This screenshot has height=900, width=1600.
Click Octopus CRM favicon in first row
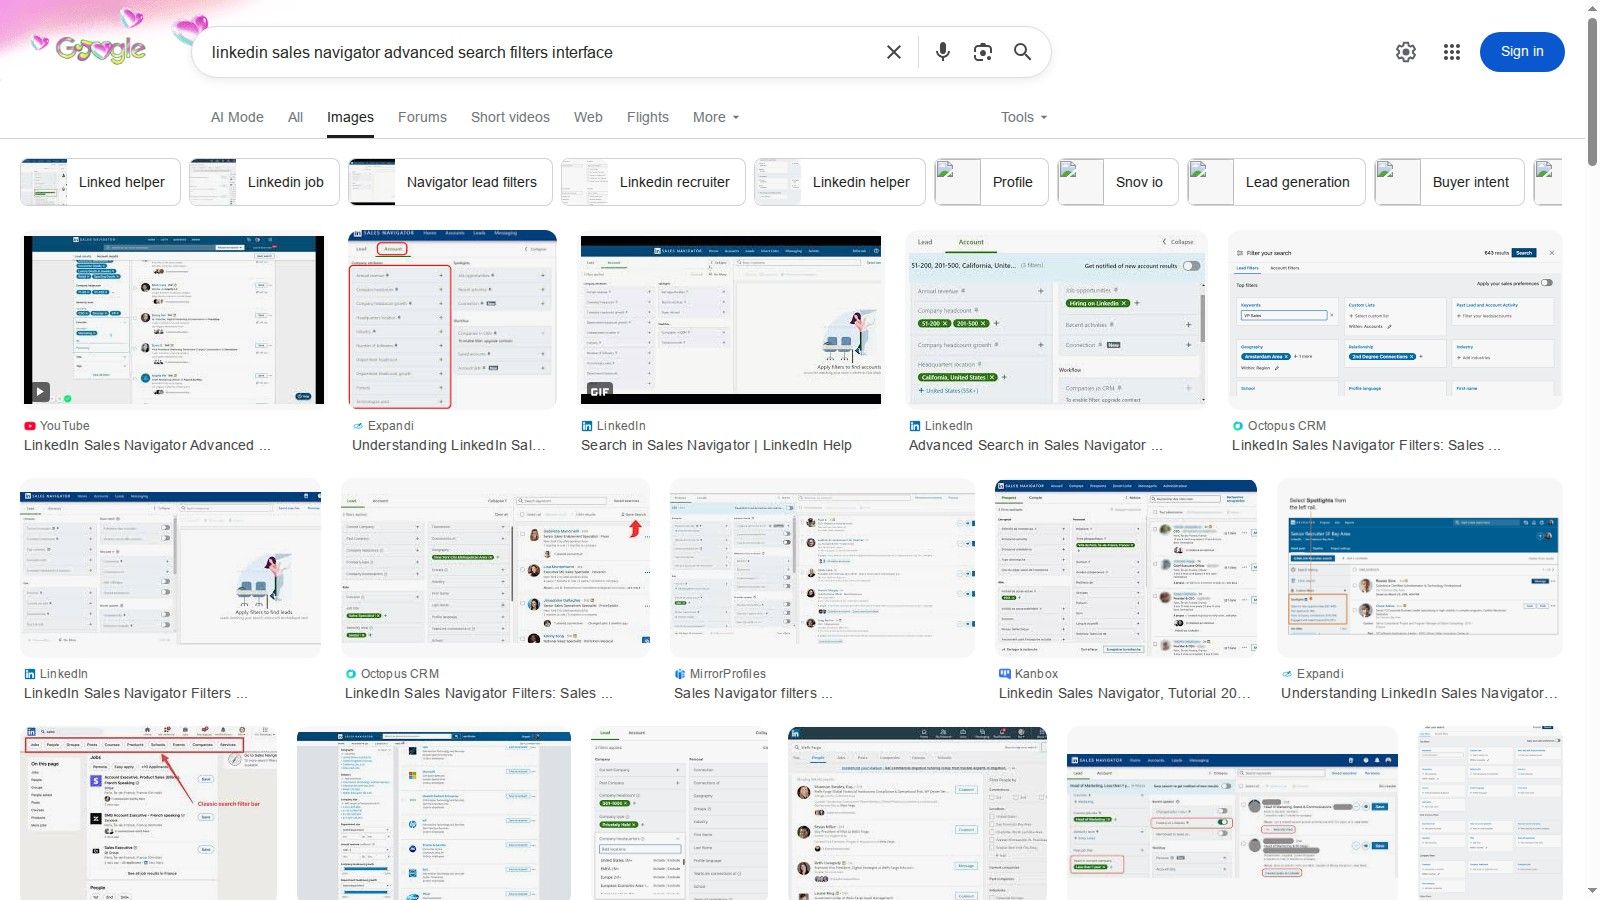[x=1238, y=426]
